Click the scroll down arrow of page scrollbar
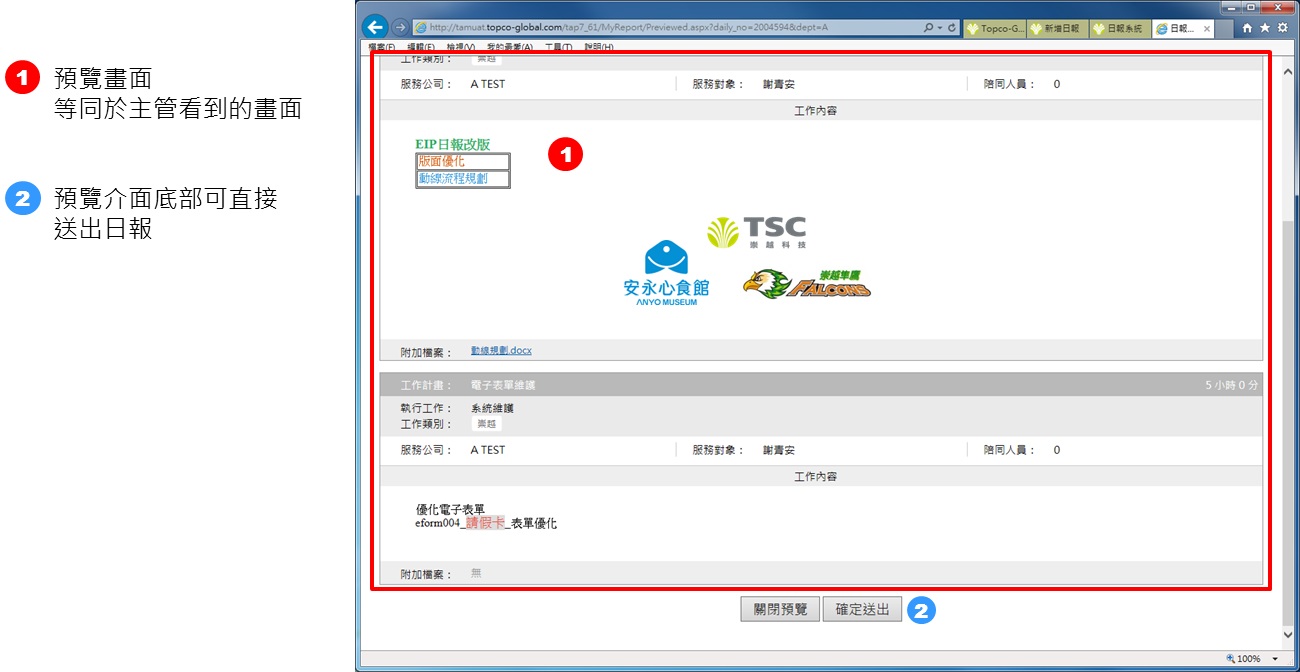The image size is (1300, 672). (1289, 635)
